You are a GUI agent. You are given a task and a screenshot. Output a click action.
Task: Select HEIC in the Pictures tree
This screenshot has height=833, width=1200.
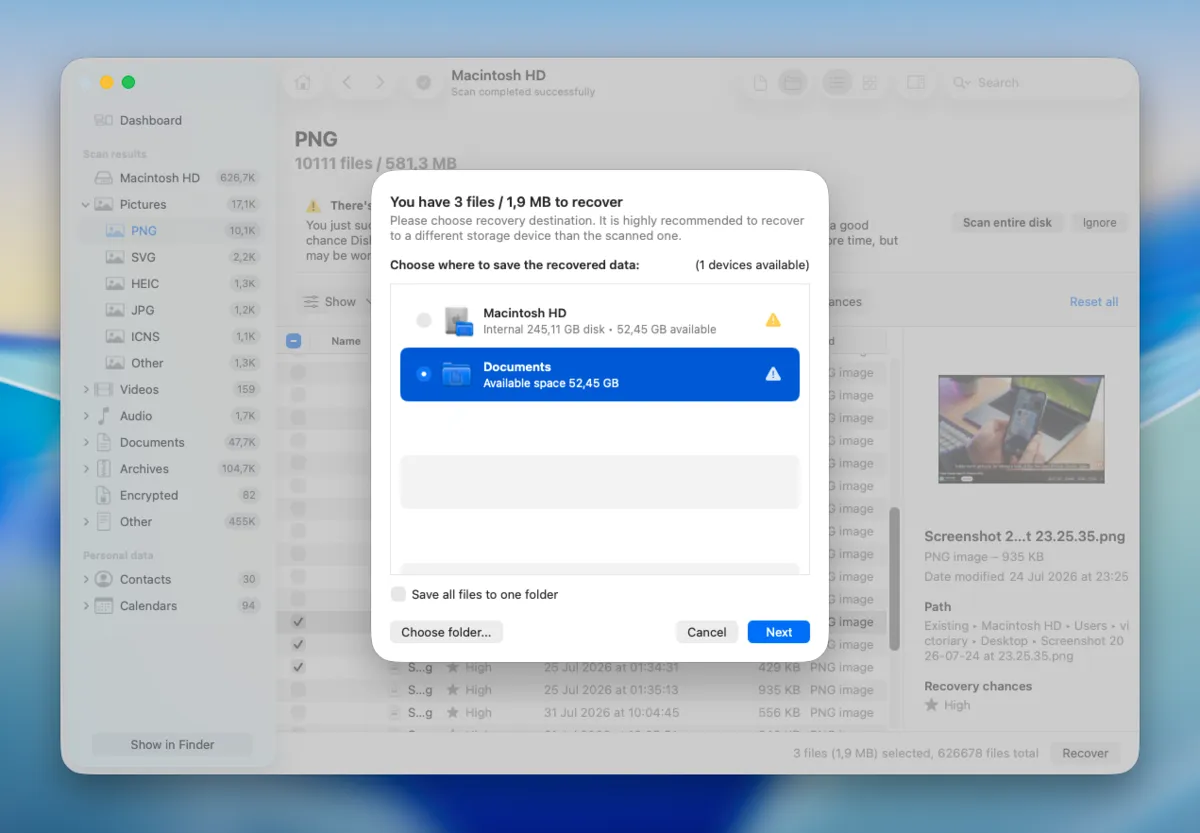170,284
